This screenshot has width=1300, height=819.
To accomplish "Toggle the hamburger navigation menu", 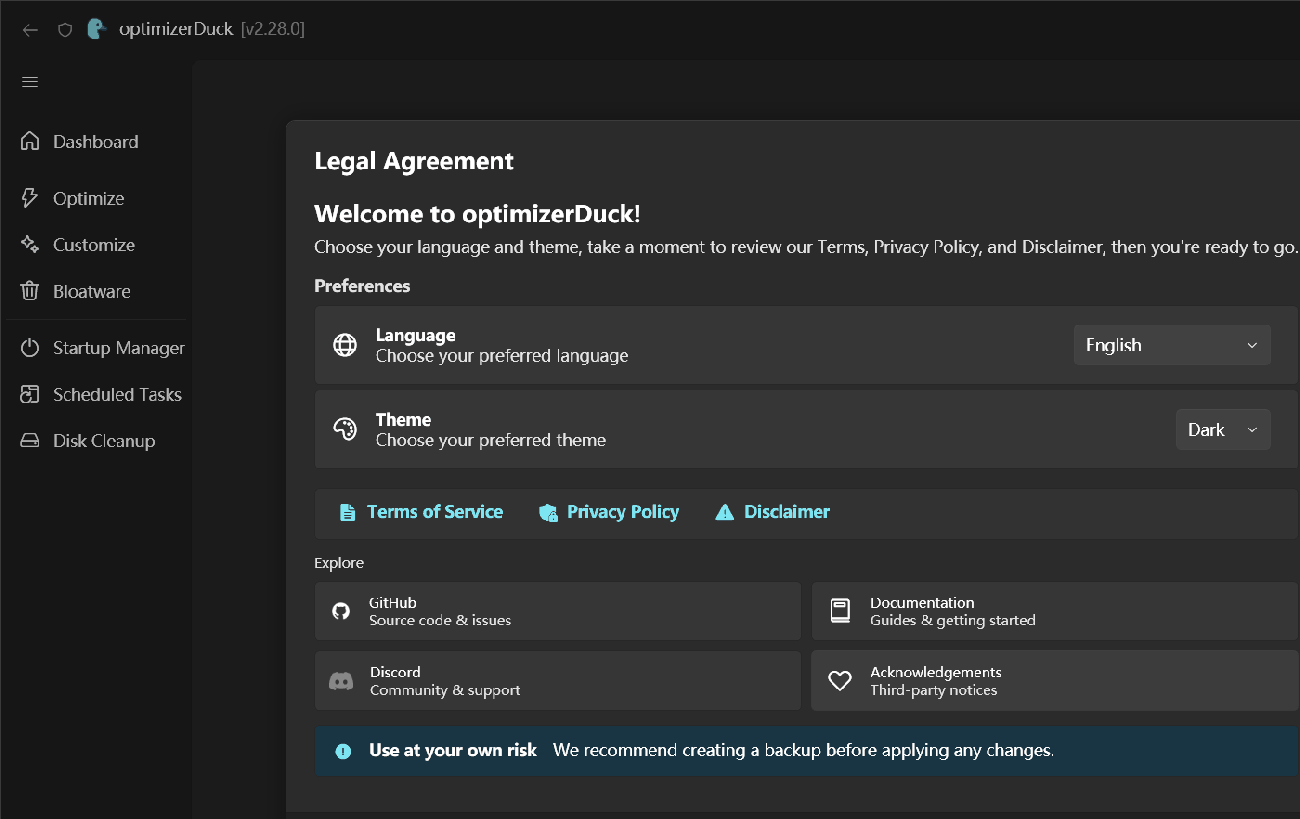I will 30,82.
